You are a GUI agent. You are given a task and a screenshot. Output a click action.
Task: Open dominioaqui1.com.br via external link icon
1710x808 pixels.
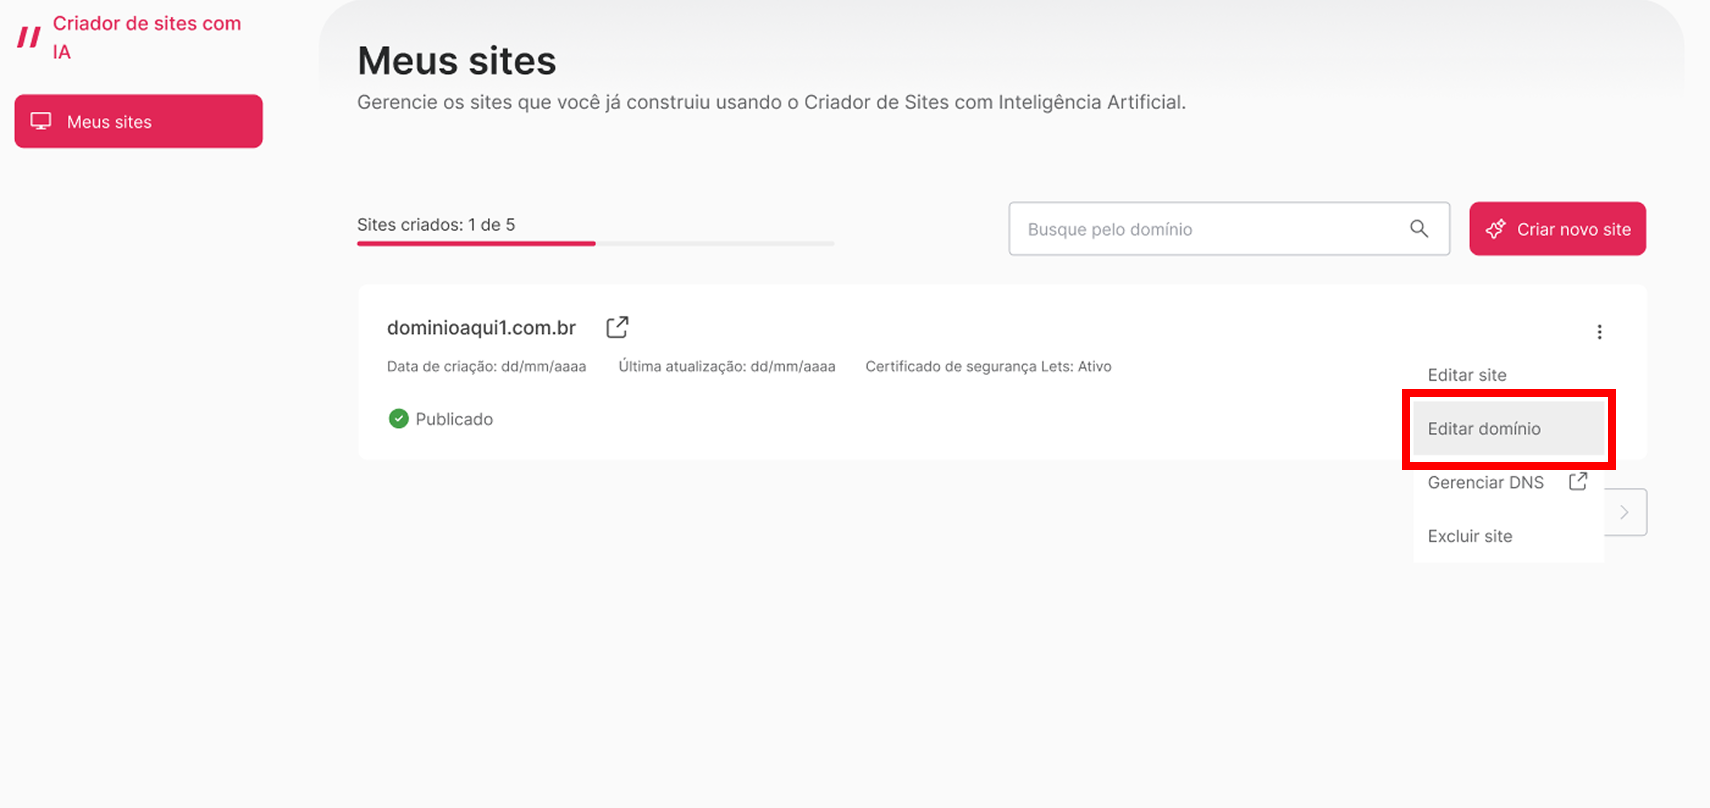pyautogui.click(x=617, y=327)
